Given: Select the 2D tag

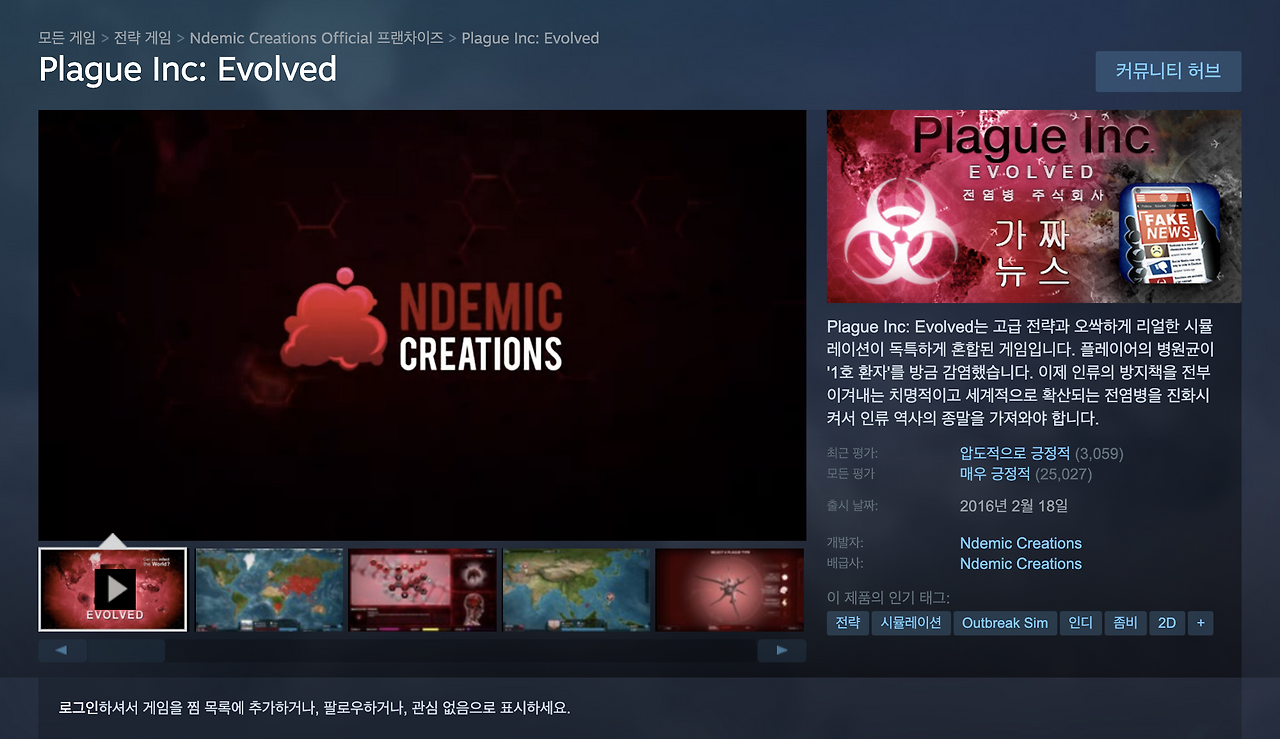Looking at the screenshot, I should (1167, 623).
